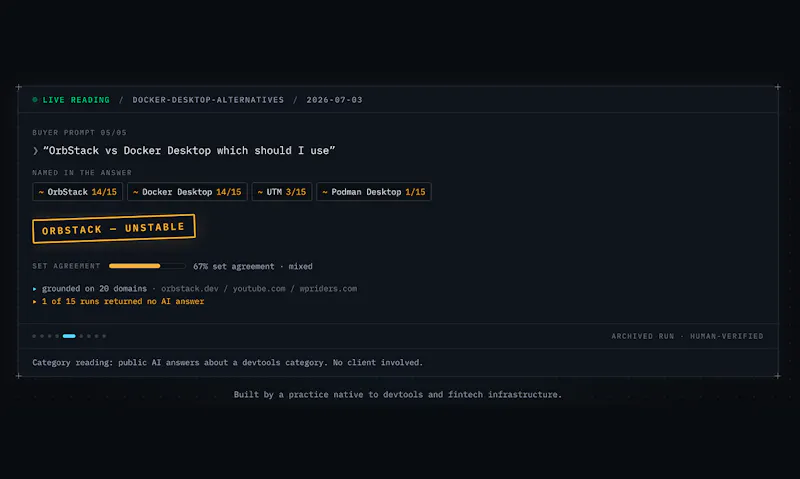
Task: Click the set agreement progress bar
Action: (147, 266)
